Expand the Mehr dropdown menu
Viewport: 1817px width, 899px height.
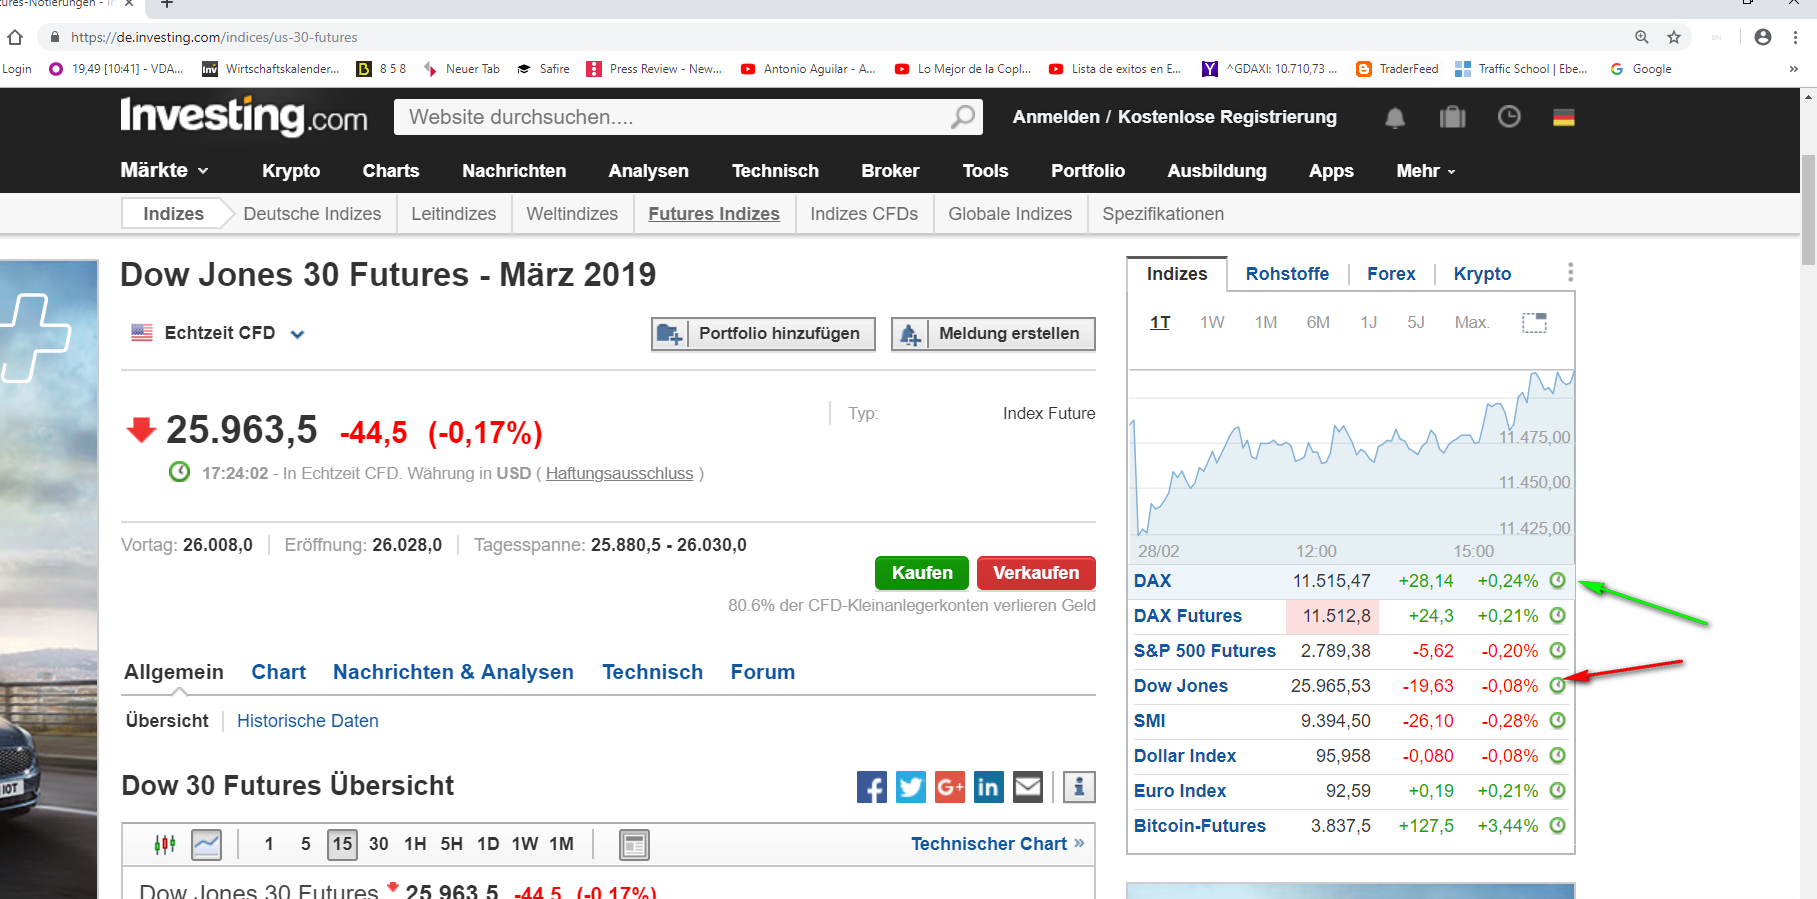[x=1426, y=171]
